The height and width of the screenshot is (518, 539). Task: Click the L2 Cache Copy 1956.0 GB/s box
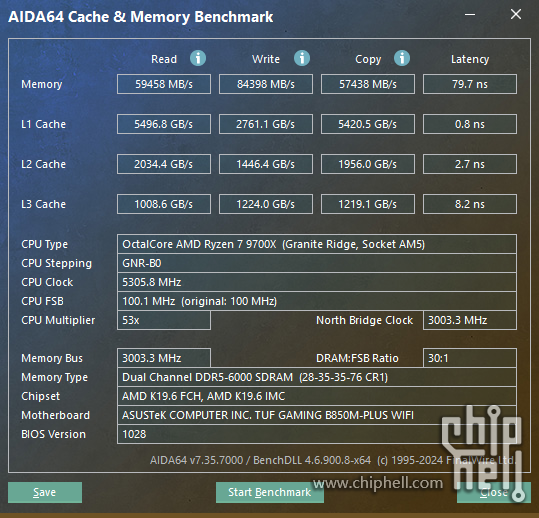pyautogui.click(x=368, y=164)
